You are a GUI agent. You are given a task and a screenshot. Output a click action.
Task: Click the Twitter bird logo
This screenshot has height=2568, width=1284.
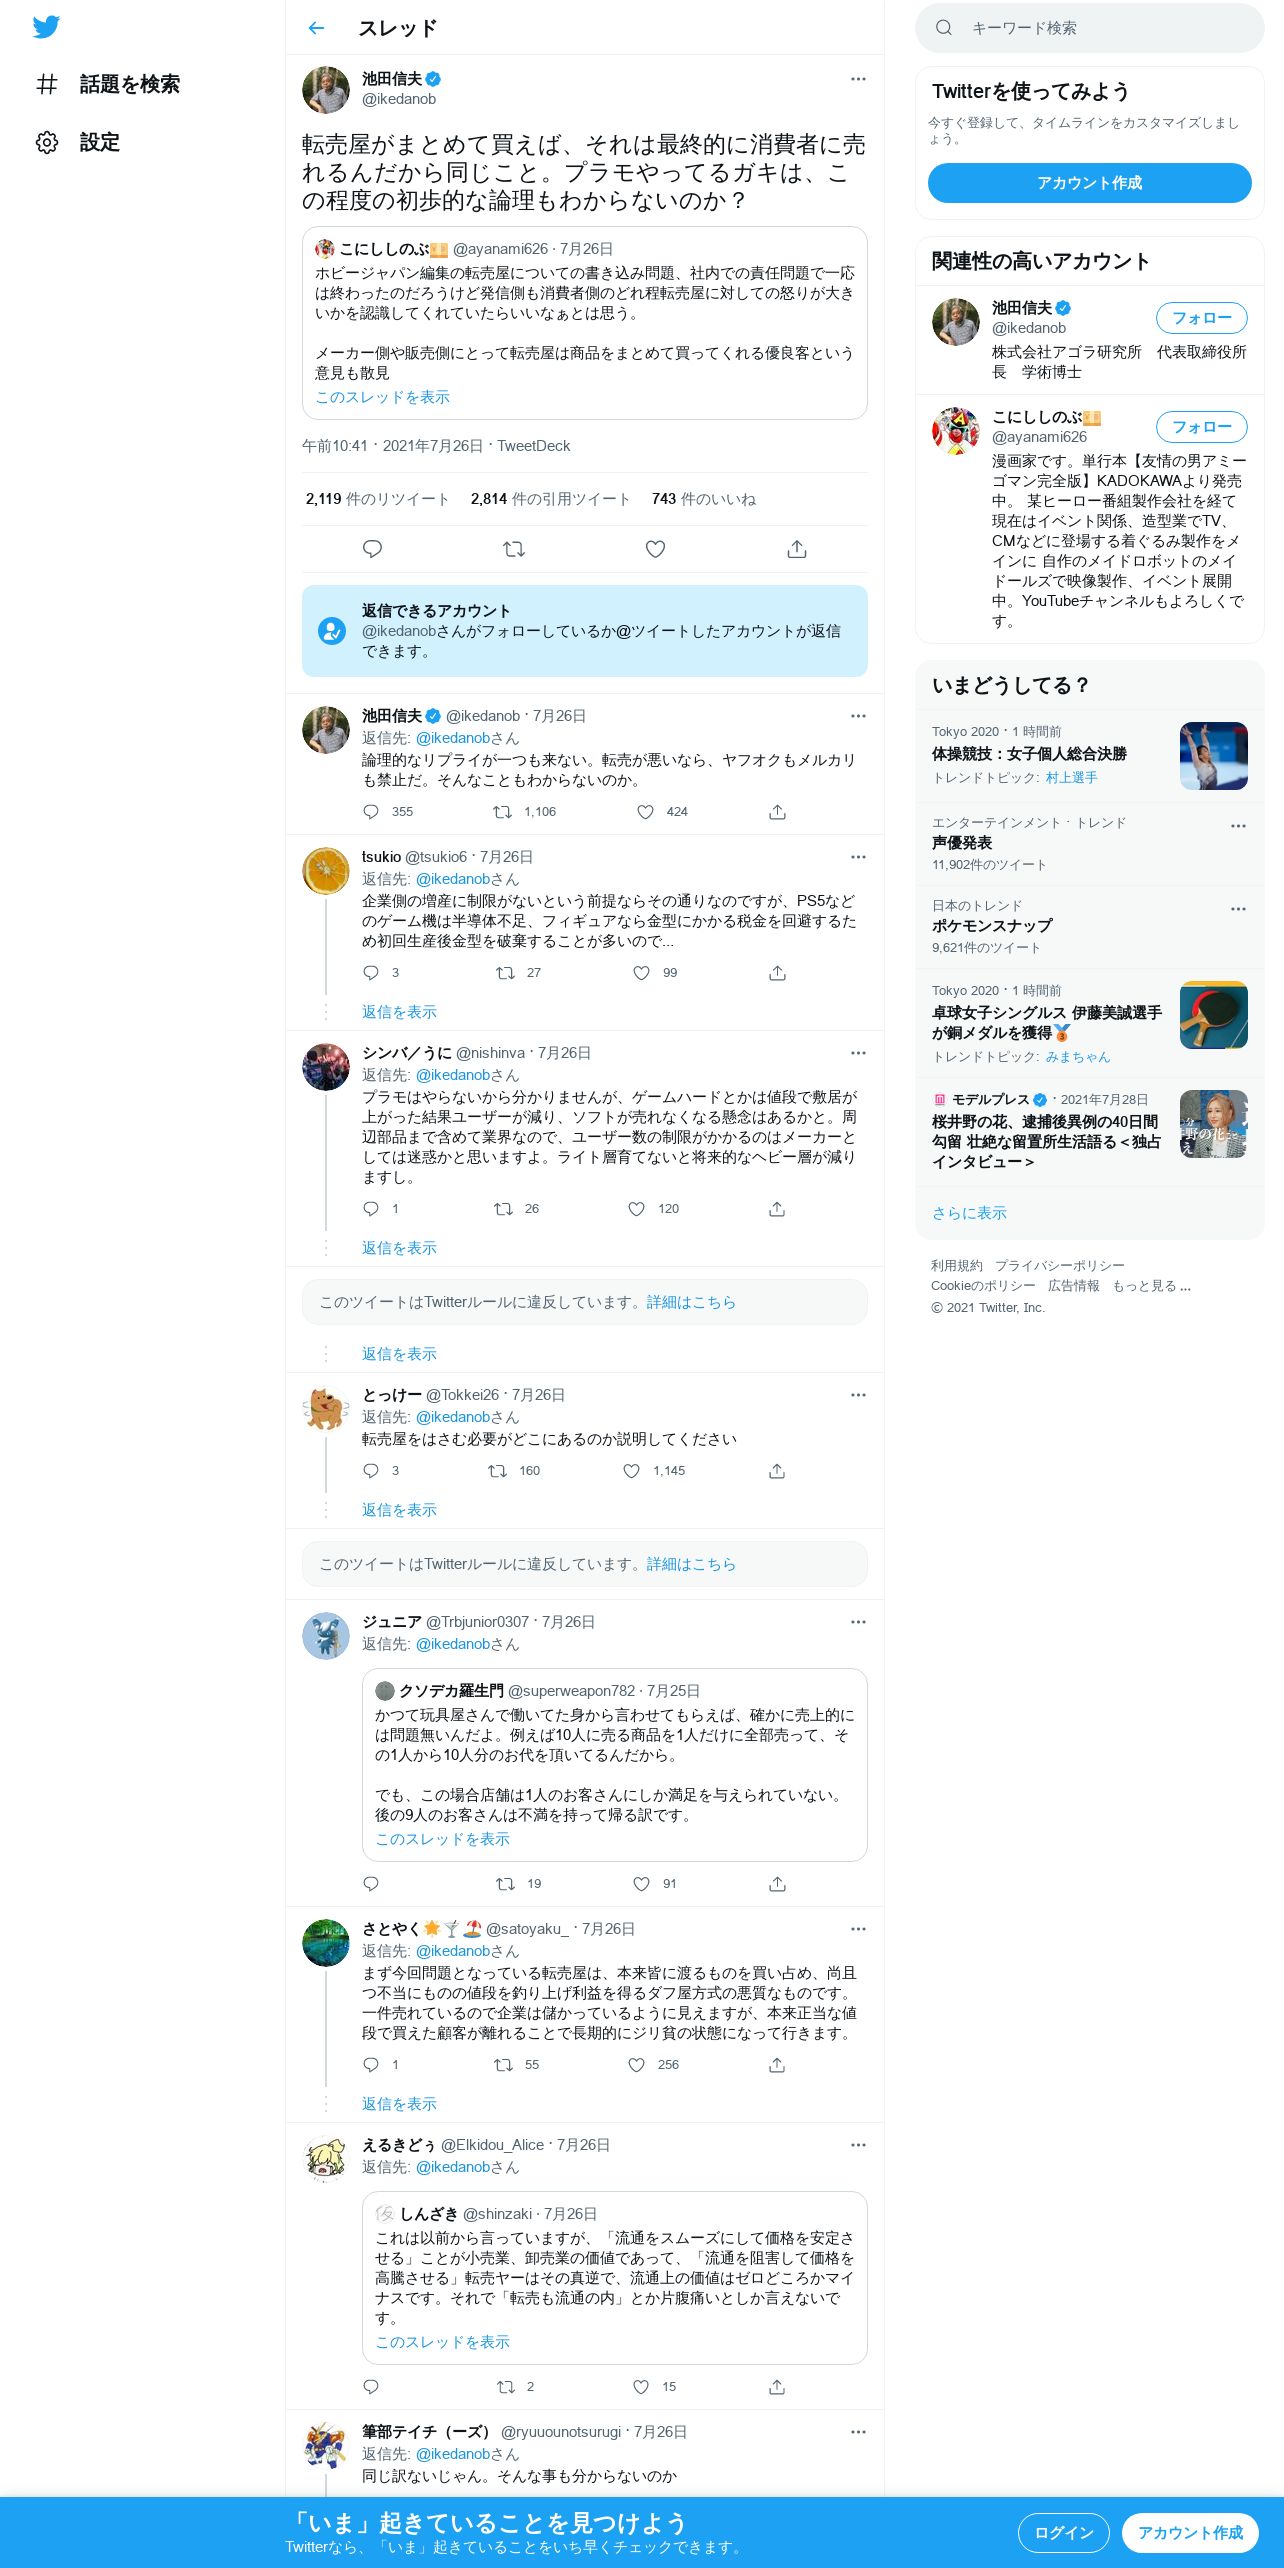[46, 27]
